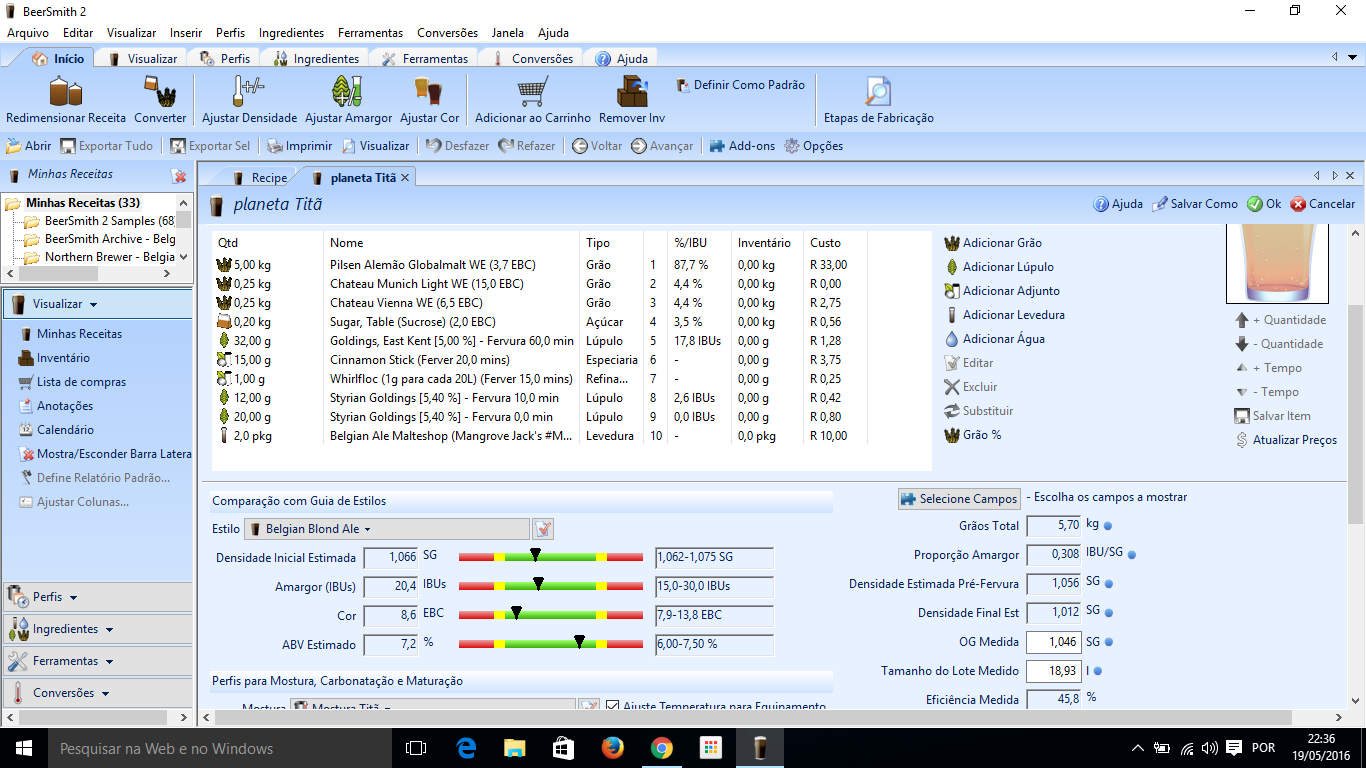Click Adicionar Água water drop

point(952,339)
